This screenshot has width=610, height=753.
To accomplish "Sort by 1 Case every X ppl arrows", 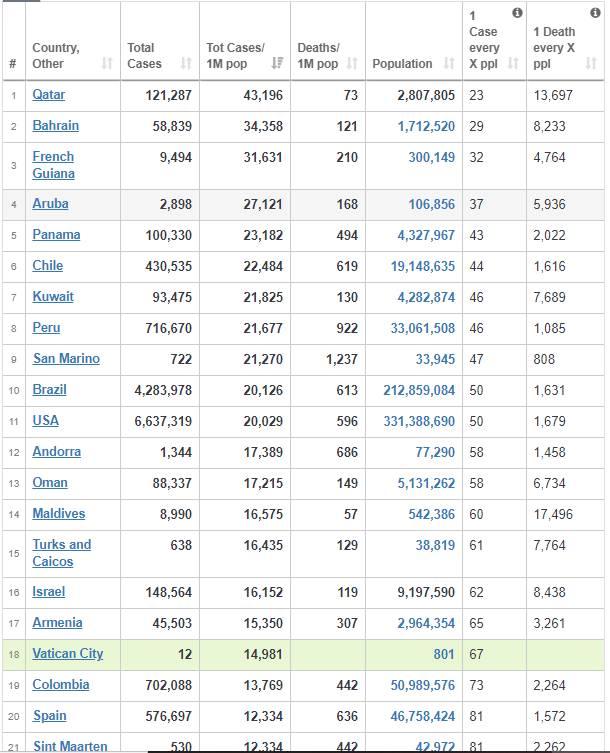I will tap(513, 64).
